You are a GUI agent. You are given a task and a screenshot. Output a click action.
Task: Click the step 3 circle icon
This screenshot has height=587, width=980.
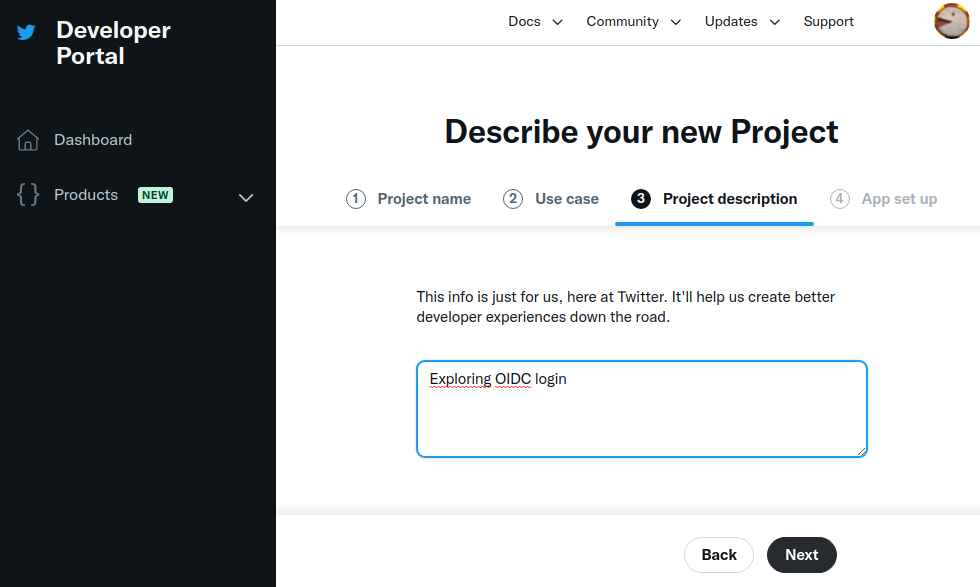pos(641,199)
